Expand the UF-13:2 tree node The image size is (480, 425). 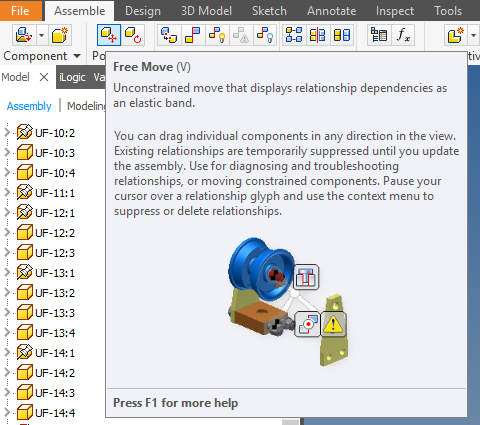pyautogui.click(x=7, y=292)
